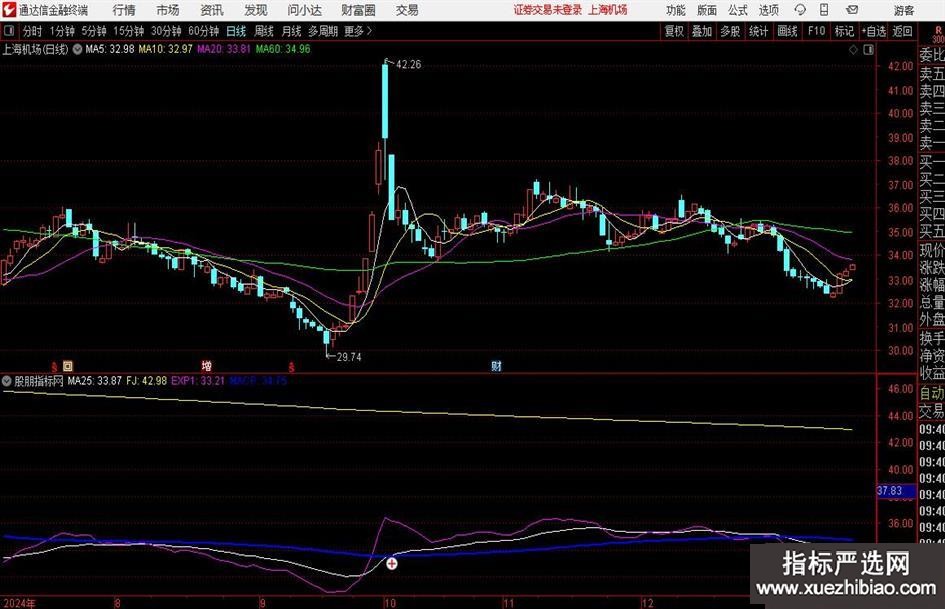Click the 回 marker at chart bottom

click(68, 366)
